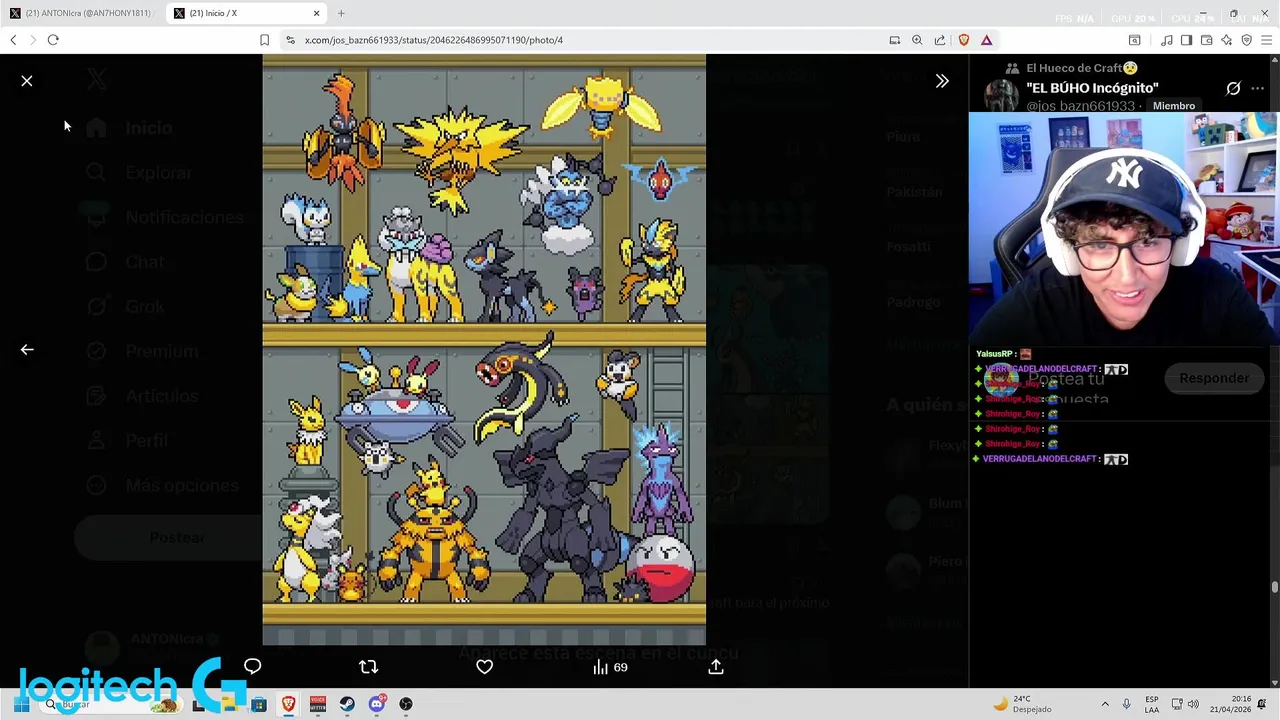1280x720 pixels.
Task: Click the microphone tray icon
Action: [1127, 704]
